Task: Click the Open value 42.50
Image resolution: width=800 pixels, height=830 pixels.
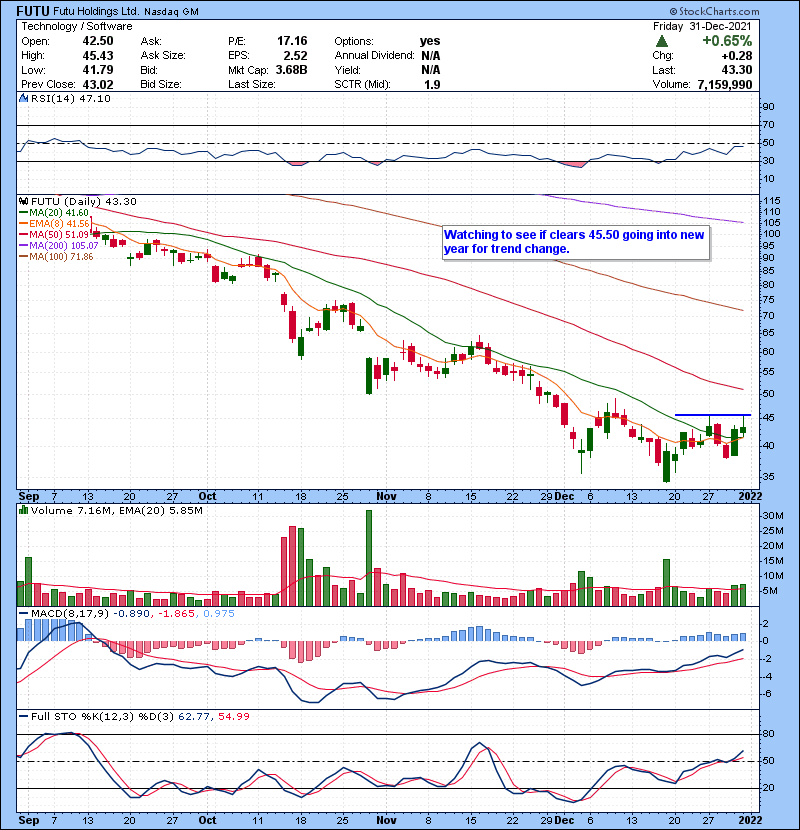Action: tap(98, 41)
